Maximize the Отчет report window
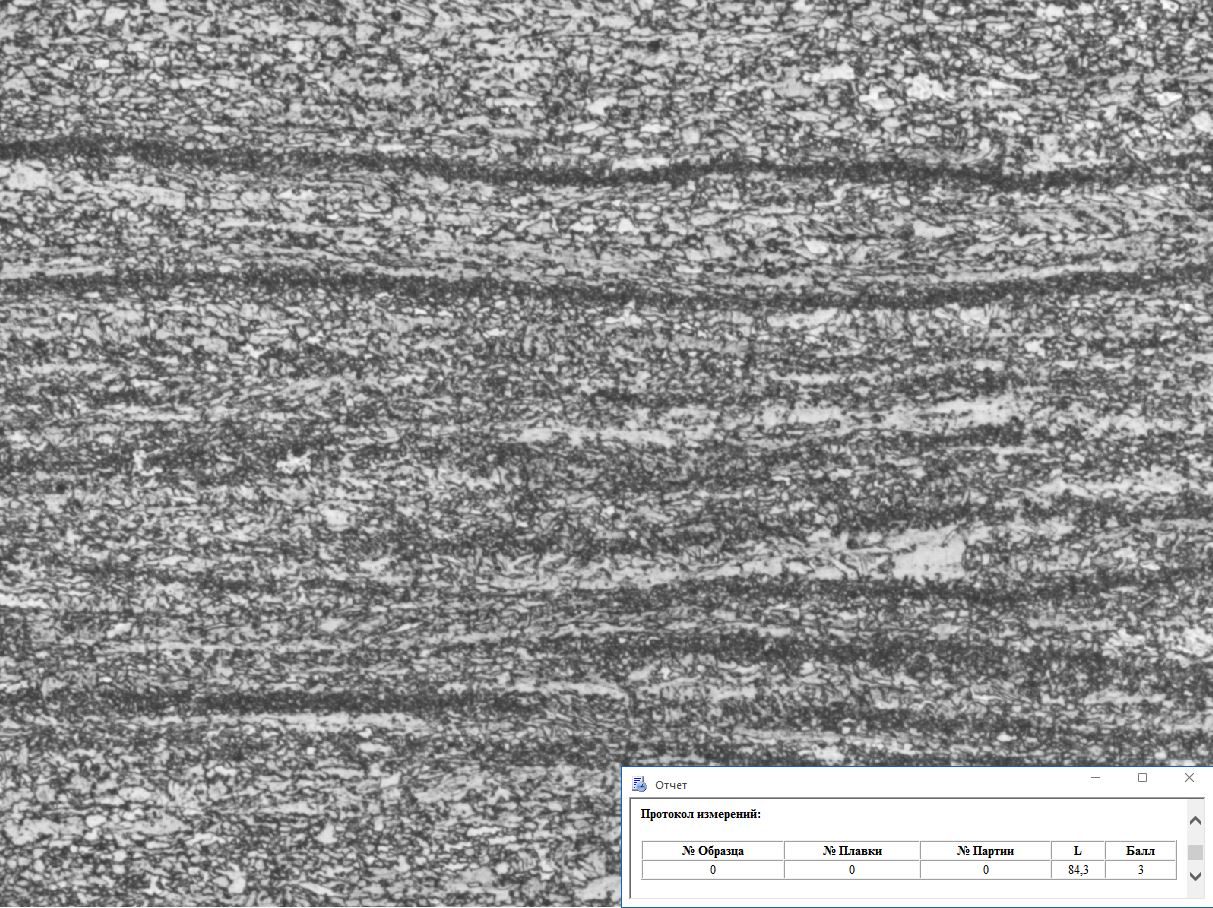 (1142, 778)
